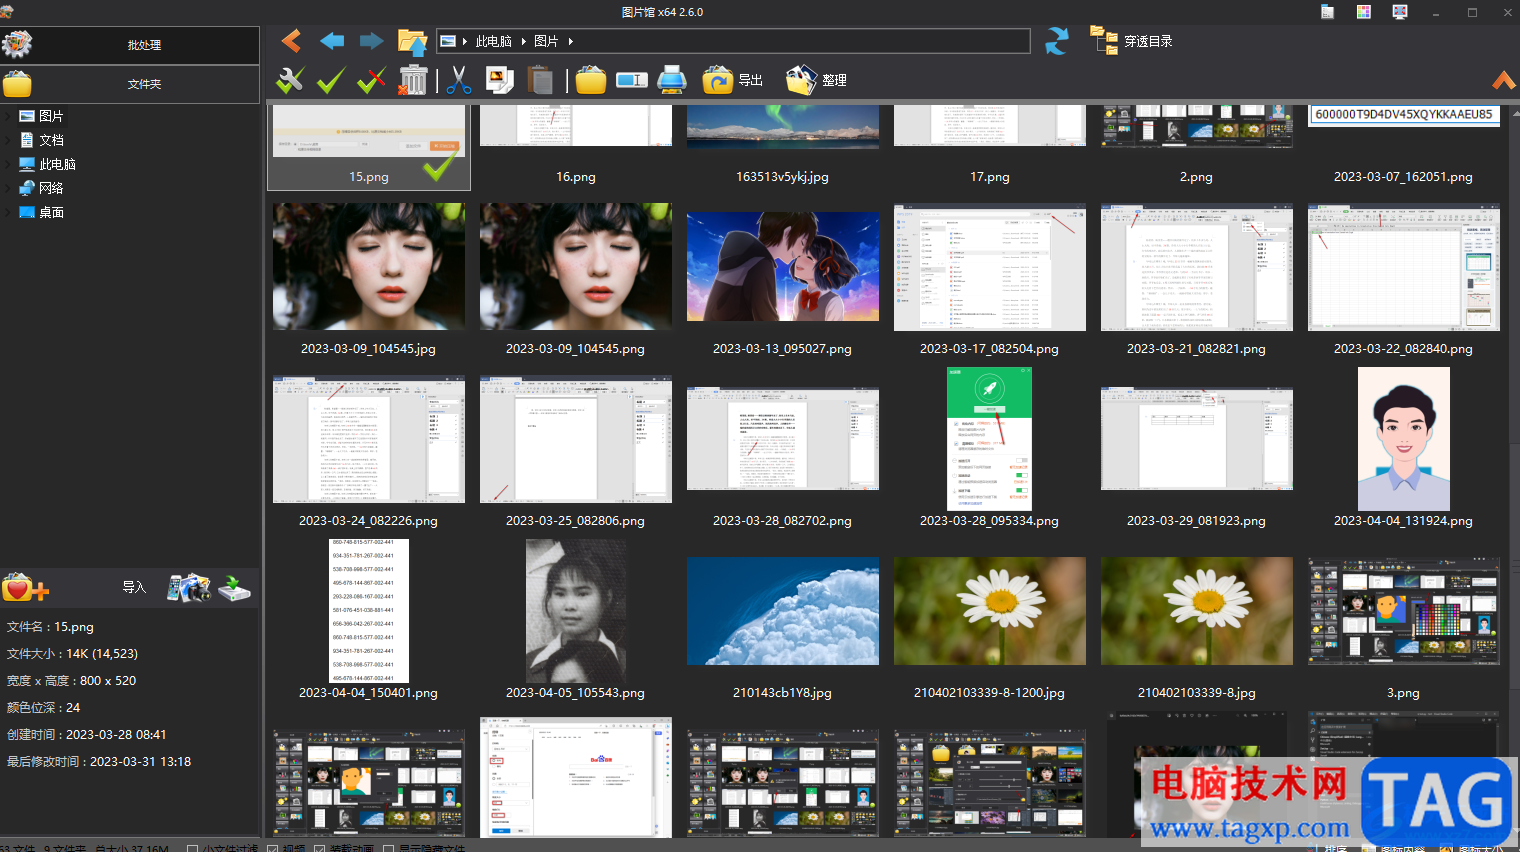Image resolution: width=1520 pixels, height=852 pixels.
Task: Open the wrench-and-checkmark selection tool
Action: pyautogui.click(x=290, y=80)
